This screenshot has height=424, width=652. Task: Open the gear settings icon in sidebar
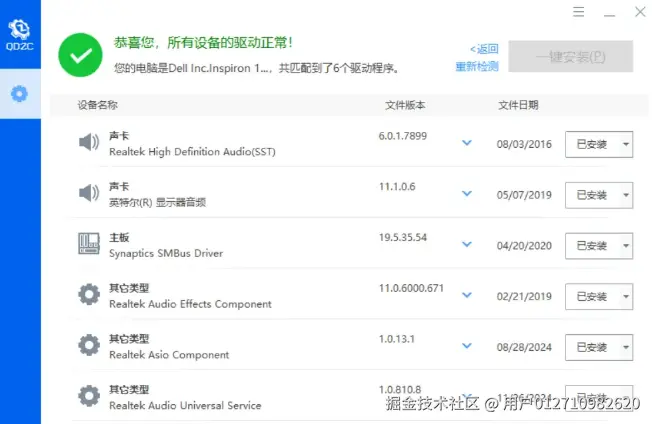tap(19, 94)
